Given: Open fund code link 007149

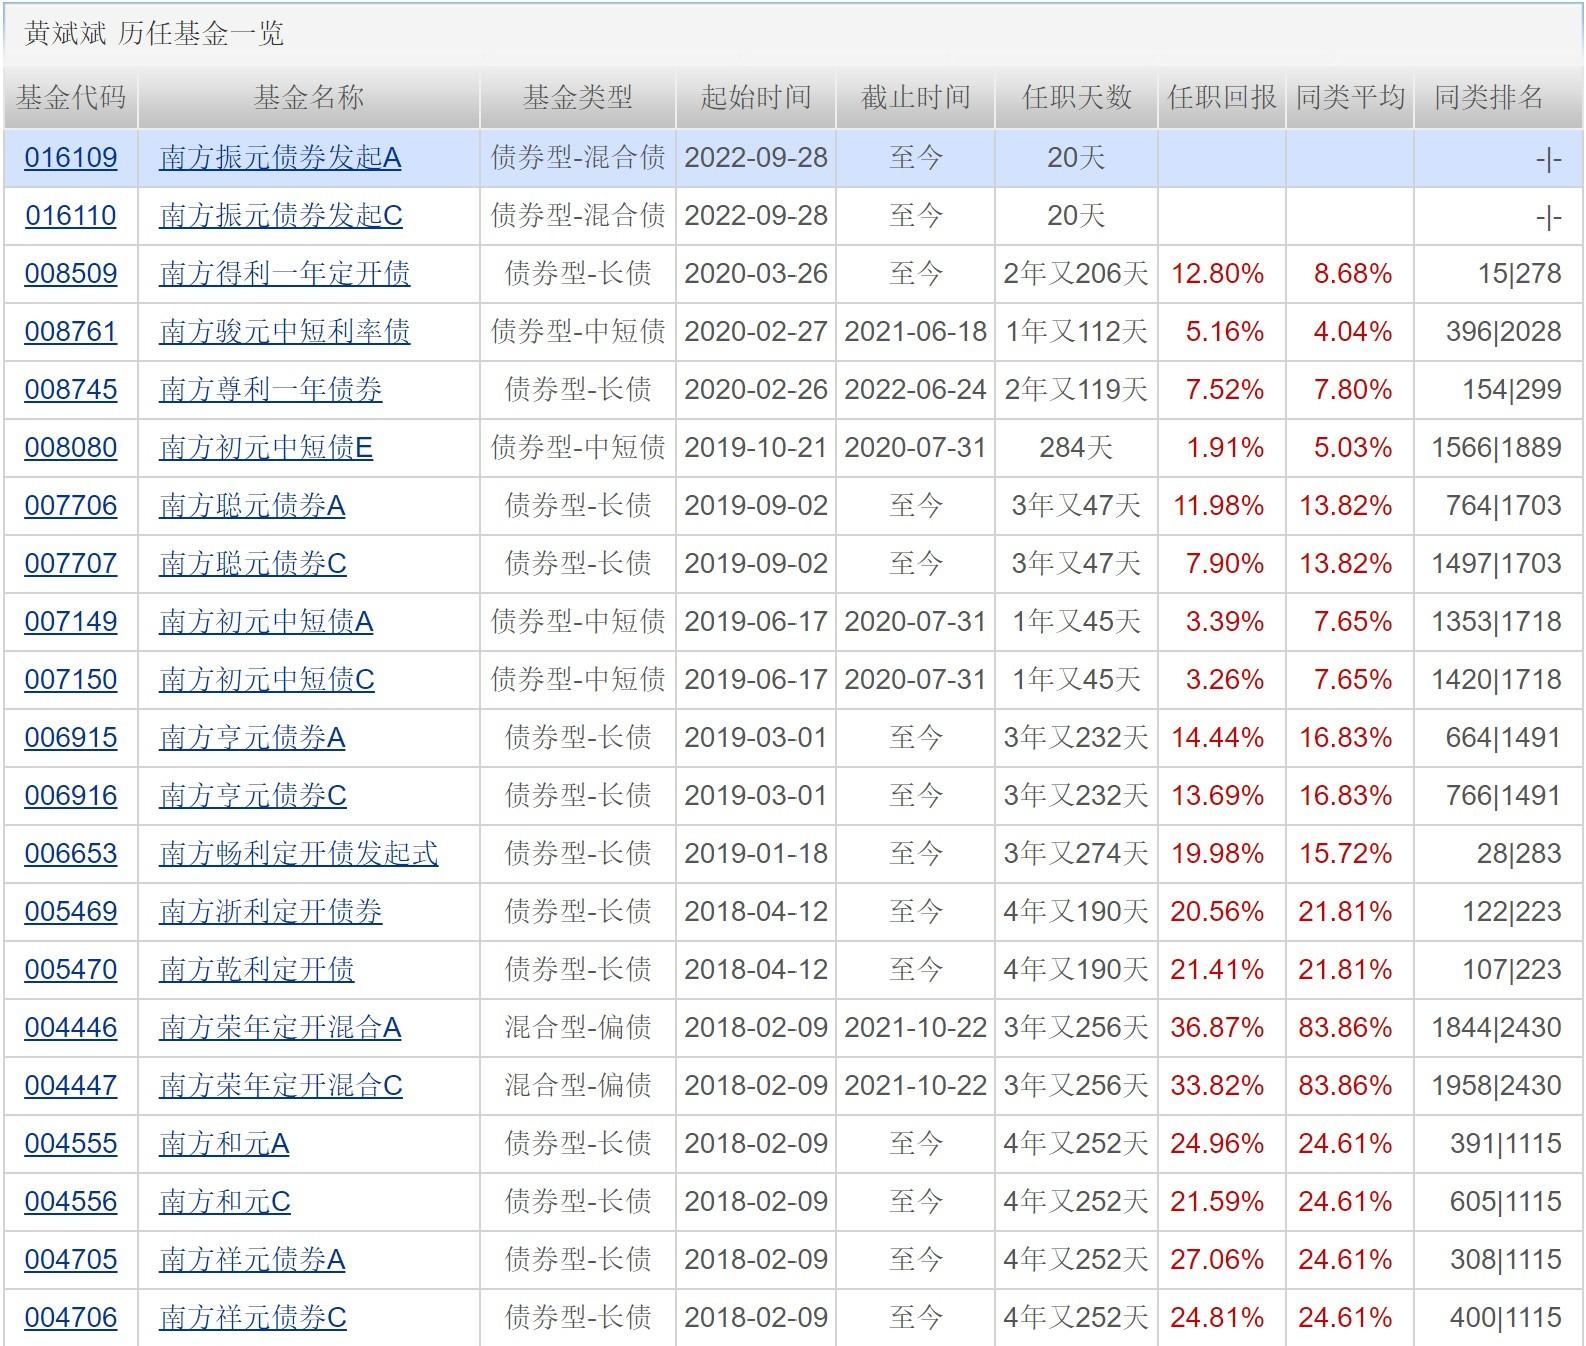Looking at the screenshot, I should 71,622.
